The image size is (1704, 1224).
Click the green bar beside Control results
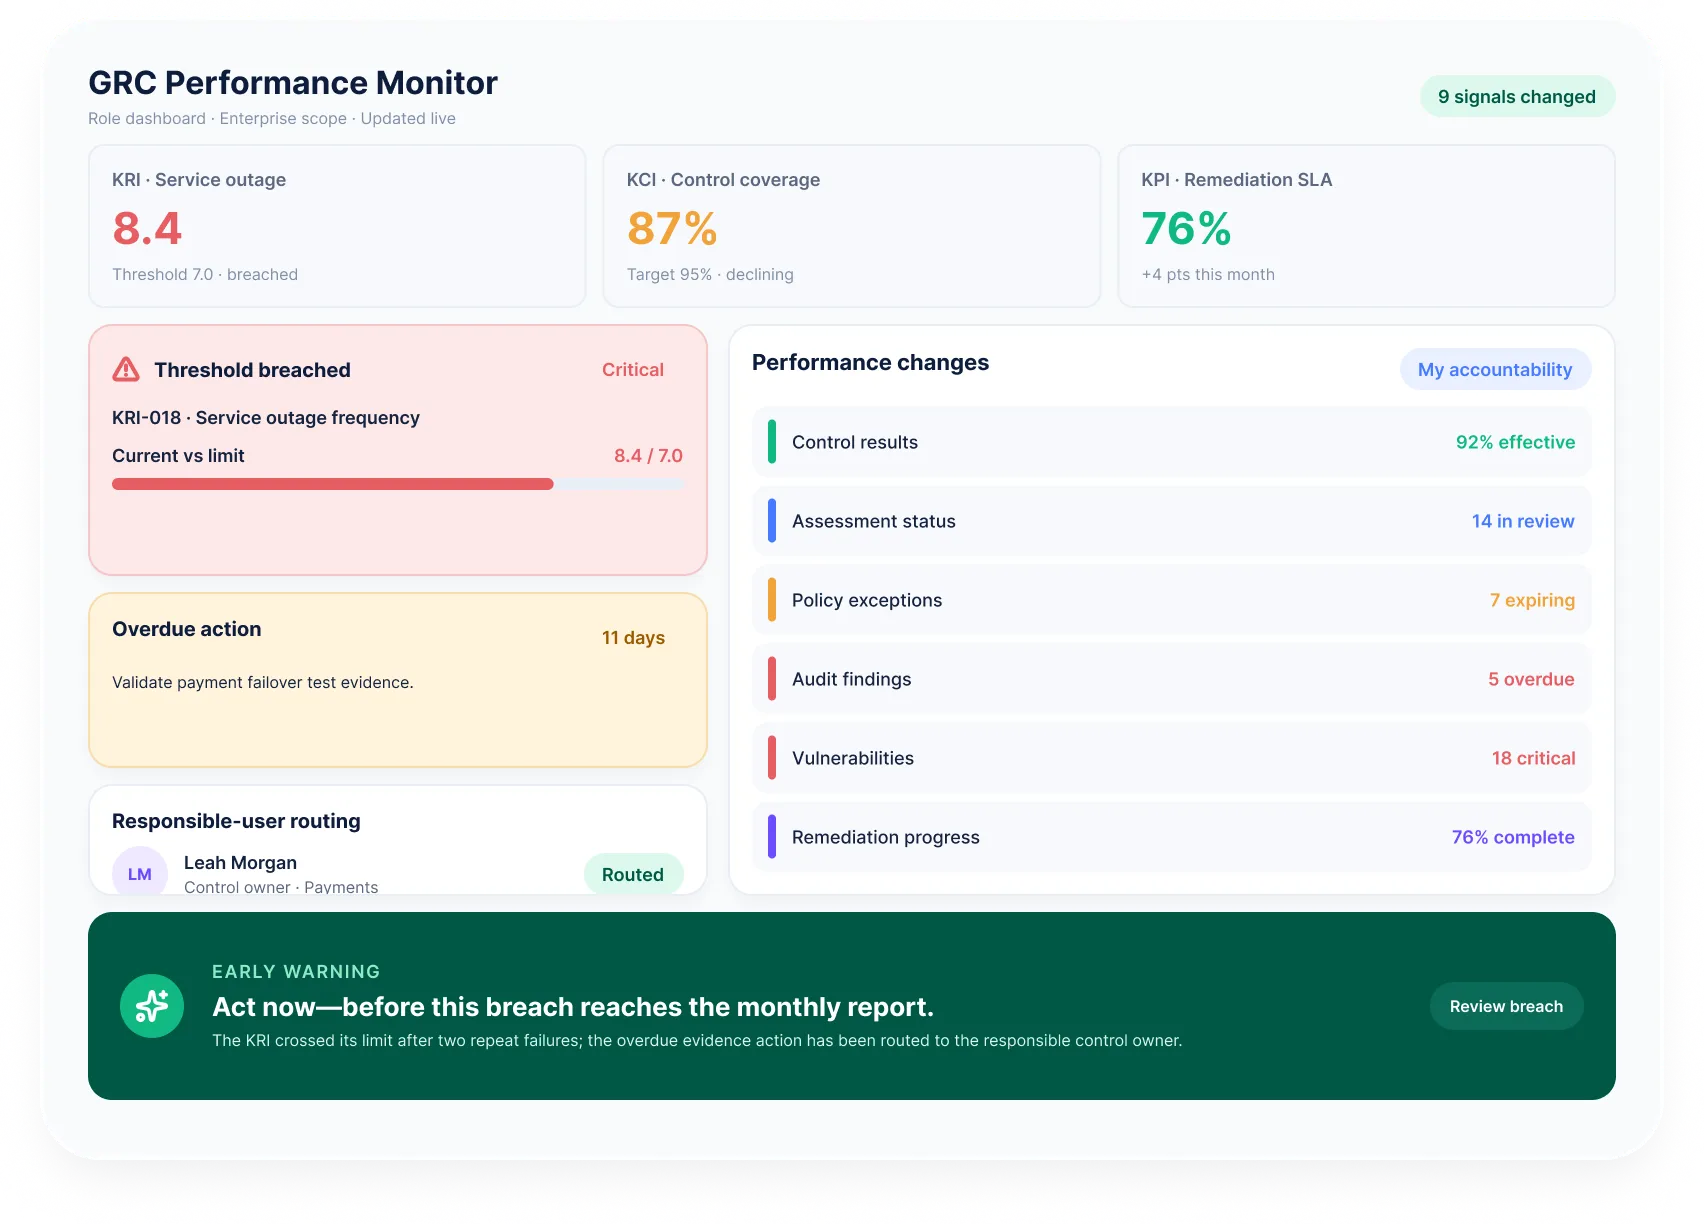point(772,442)
